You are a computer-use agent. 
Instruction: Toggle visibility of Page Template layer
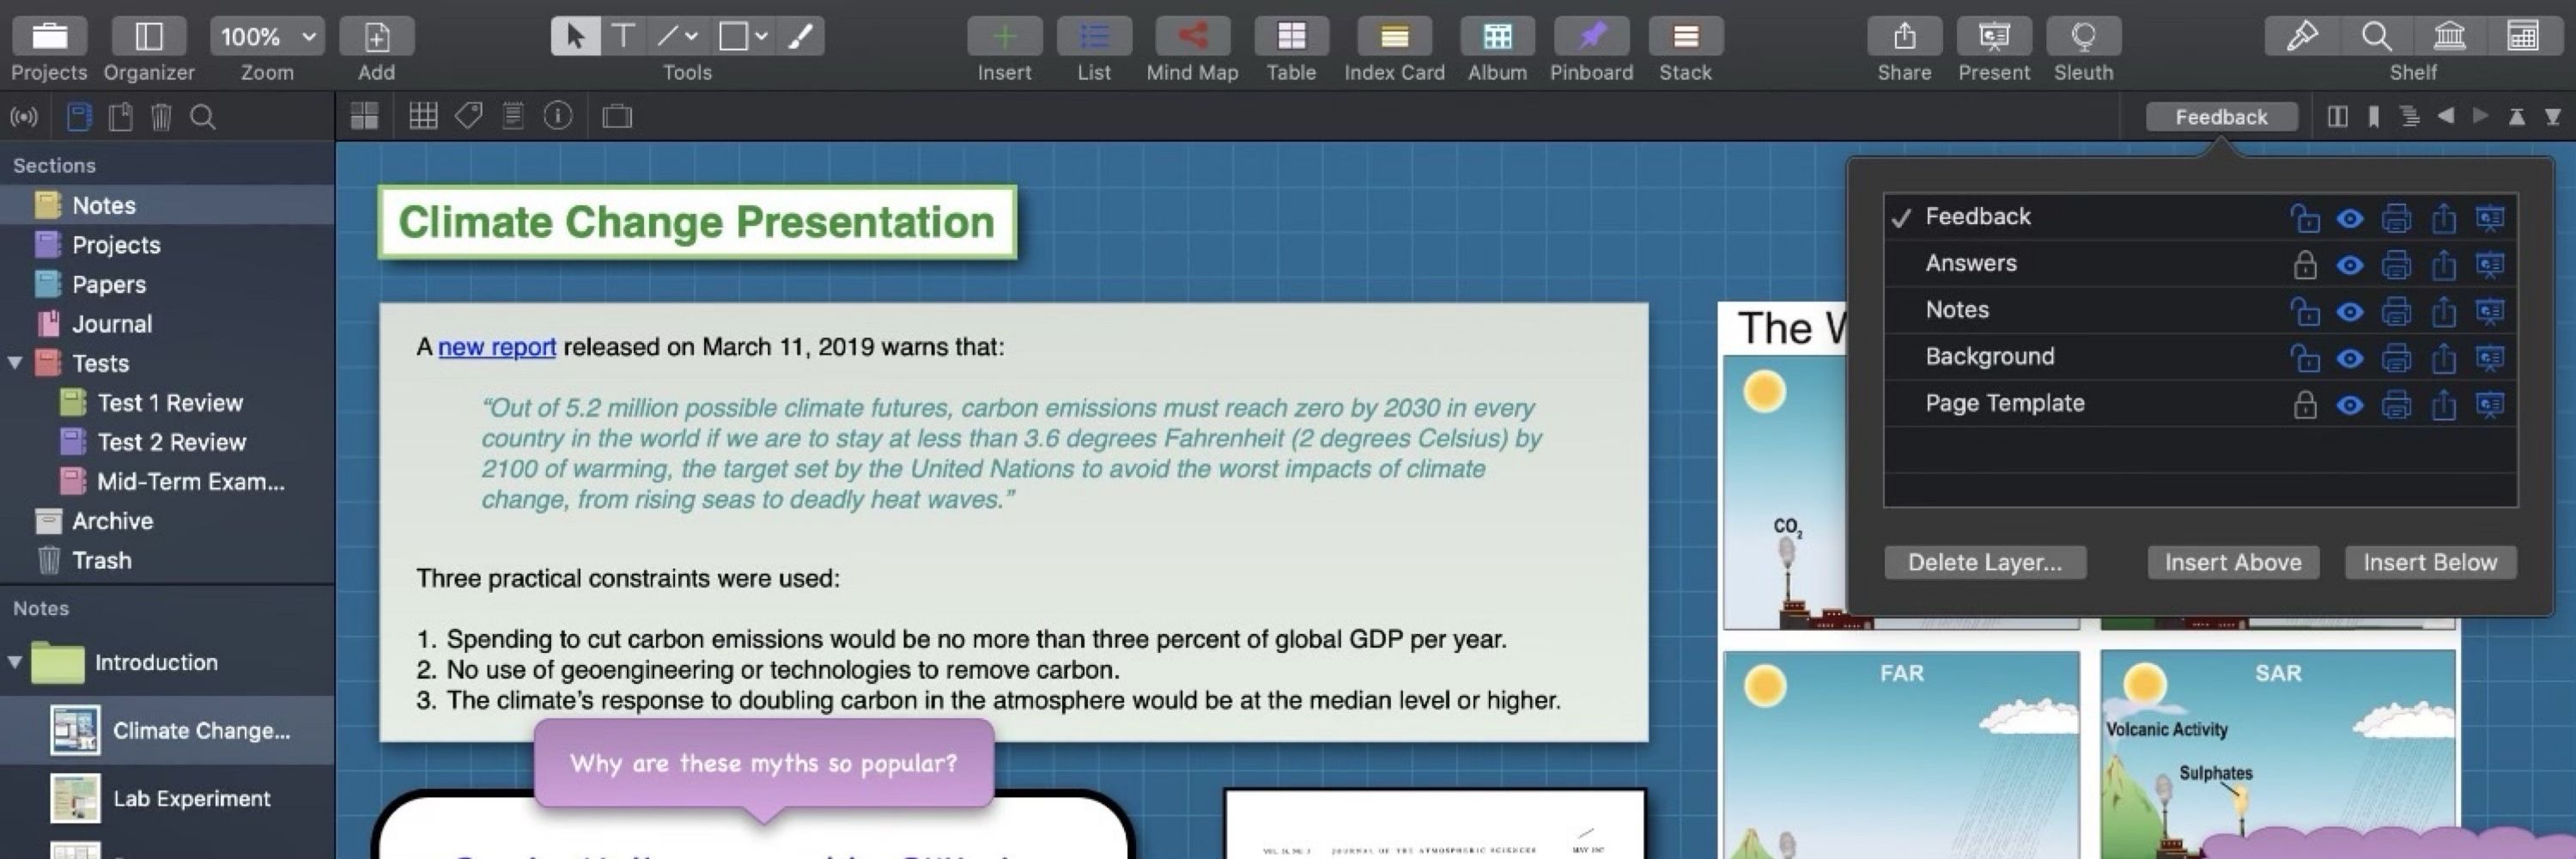pyautogui.click(x=2350, y=404)
